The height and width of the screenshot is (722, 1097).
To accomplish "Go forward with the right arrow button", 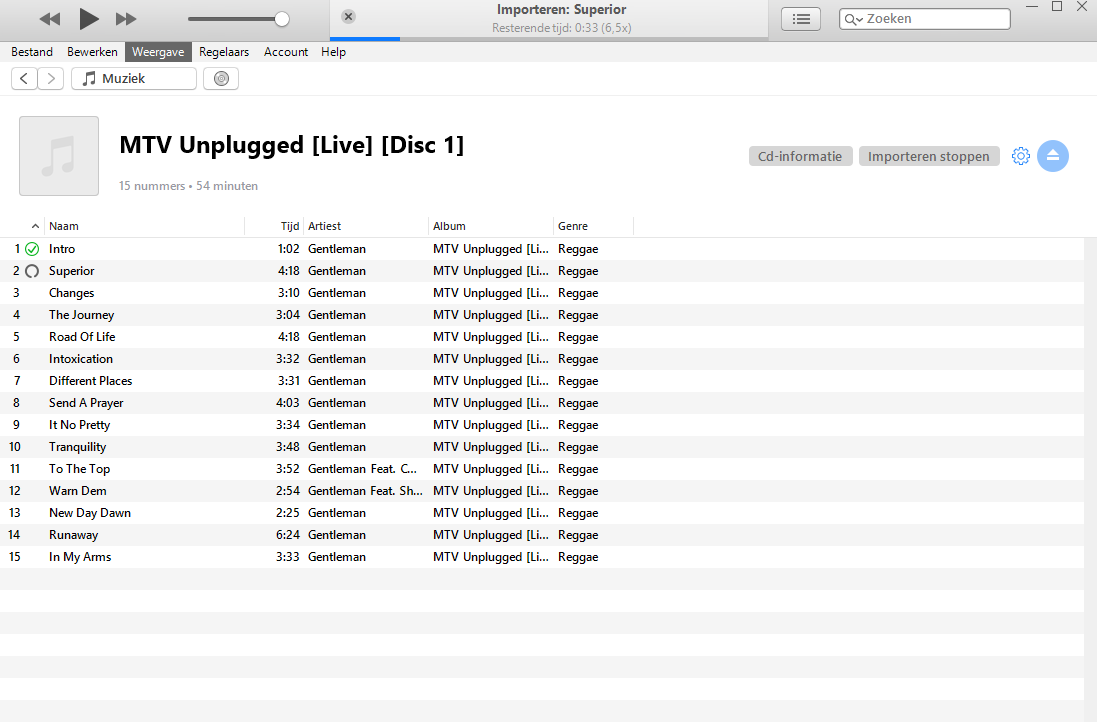I will (x=50, y=78).
